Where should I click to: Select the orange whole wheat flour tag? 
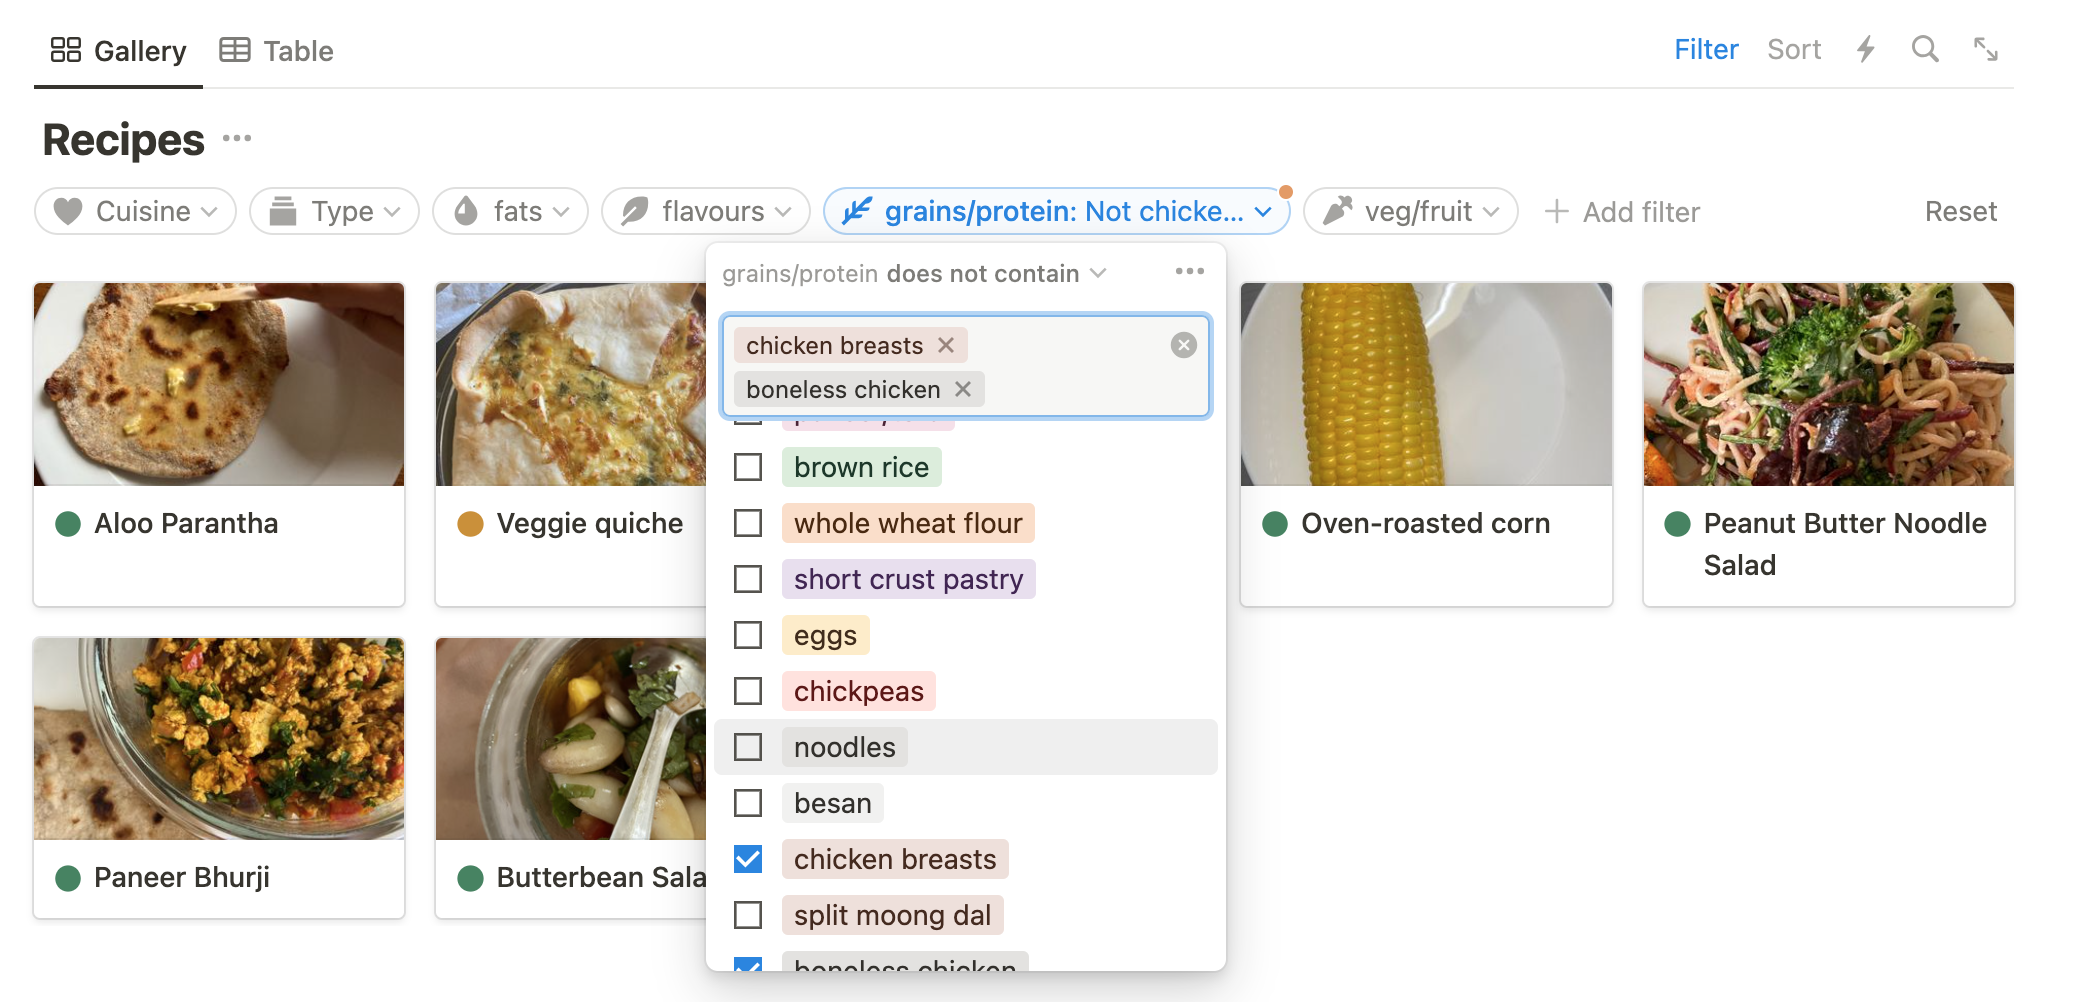click(x=907, y=523)
